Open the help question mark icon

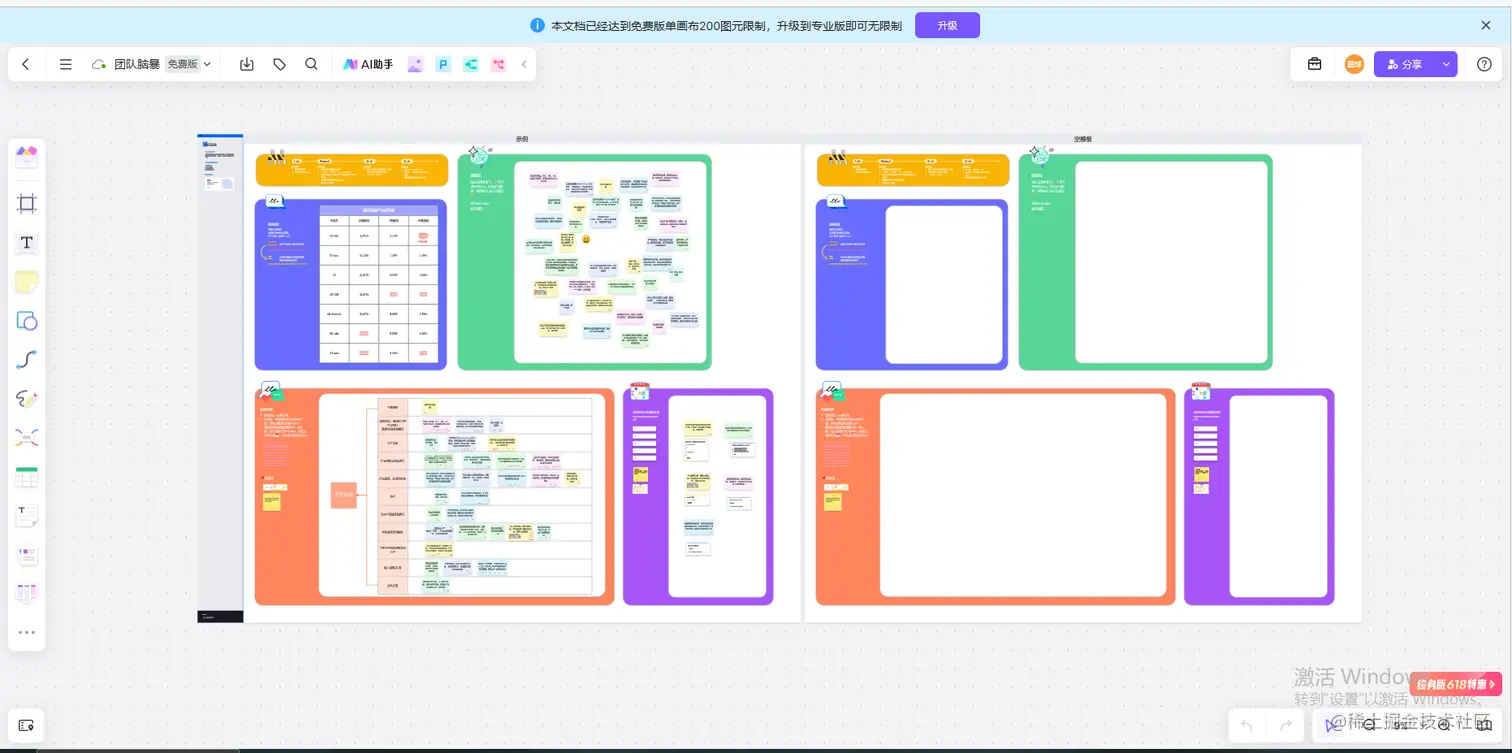coord(1485,64)
